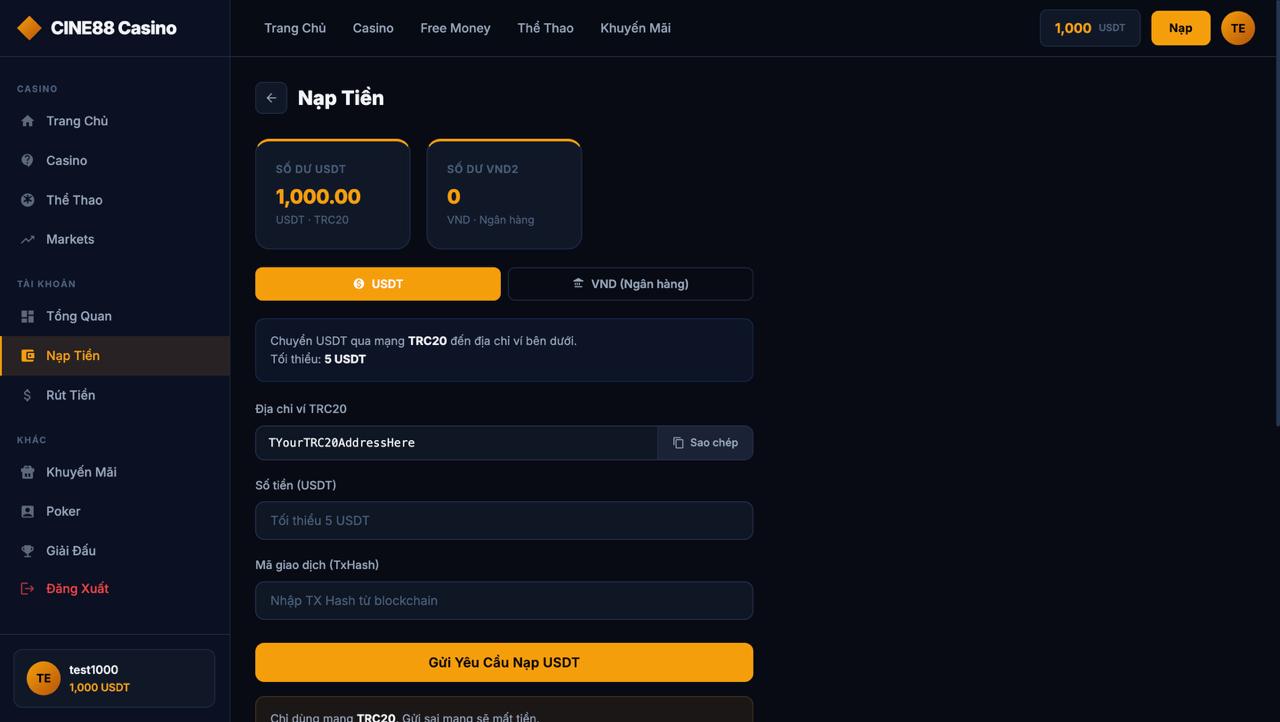Screen dimensions: 1280x722
Task: Click the CINE88 Casino diamond logo
Action: pyautogui.click(x=29, y=28)
